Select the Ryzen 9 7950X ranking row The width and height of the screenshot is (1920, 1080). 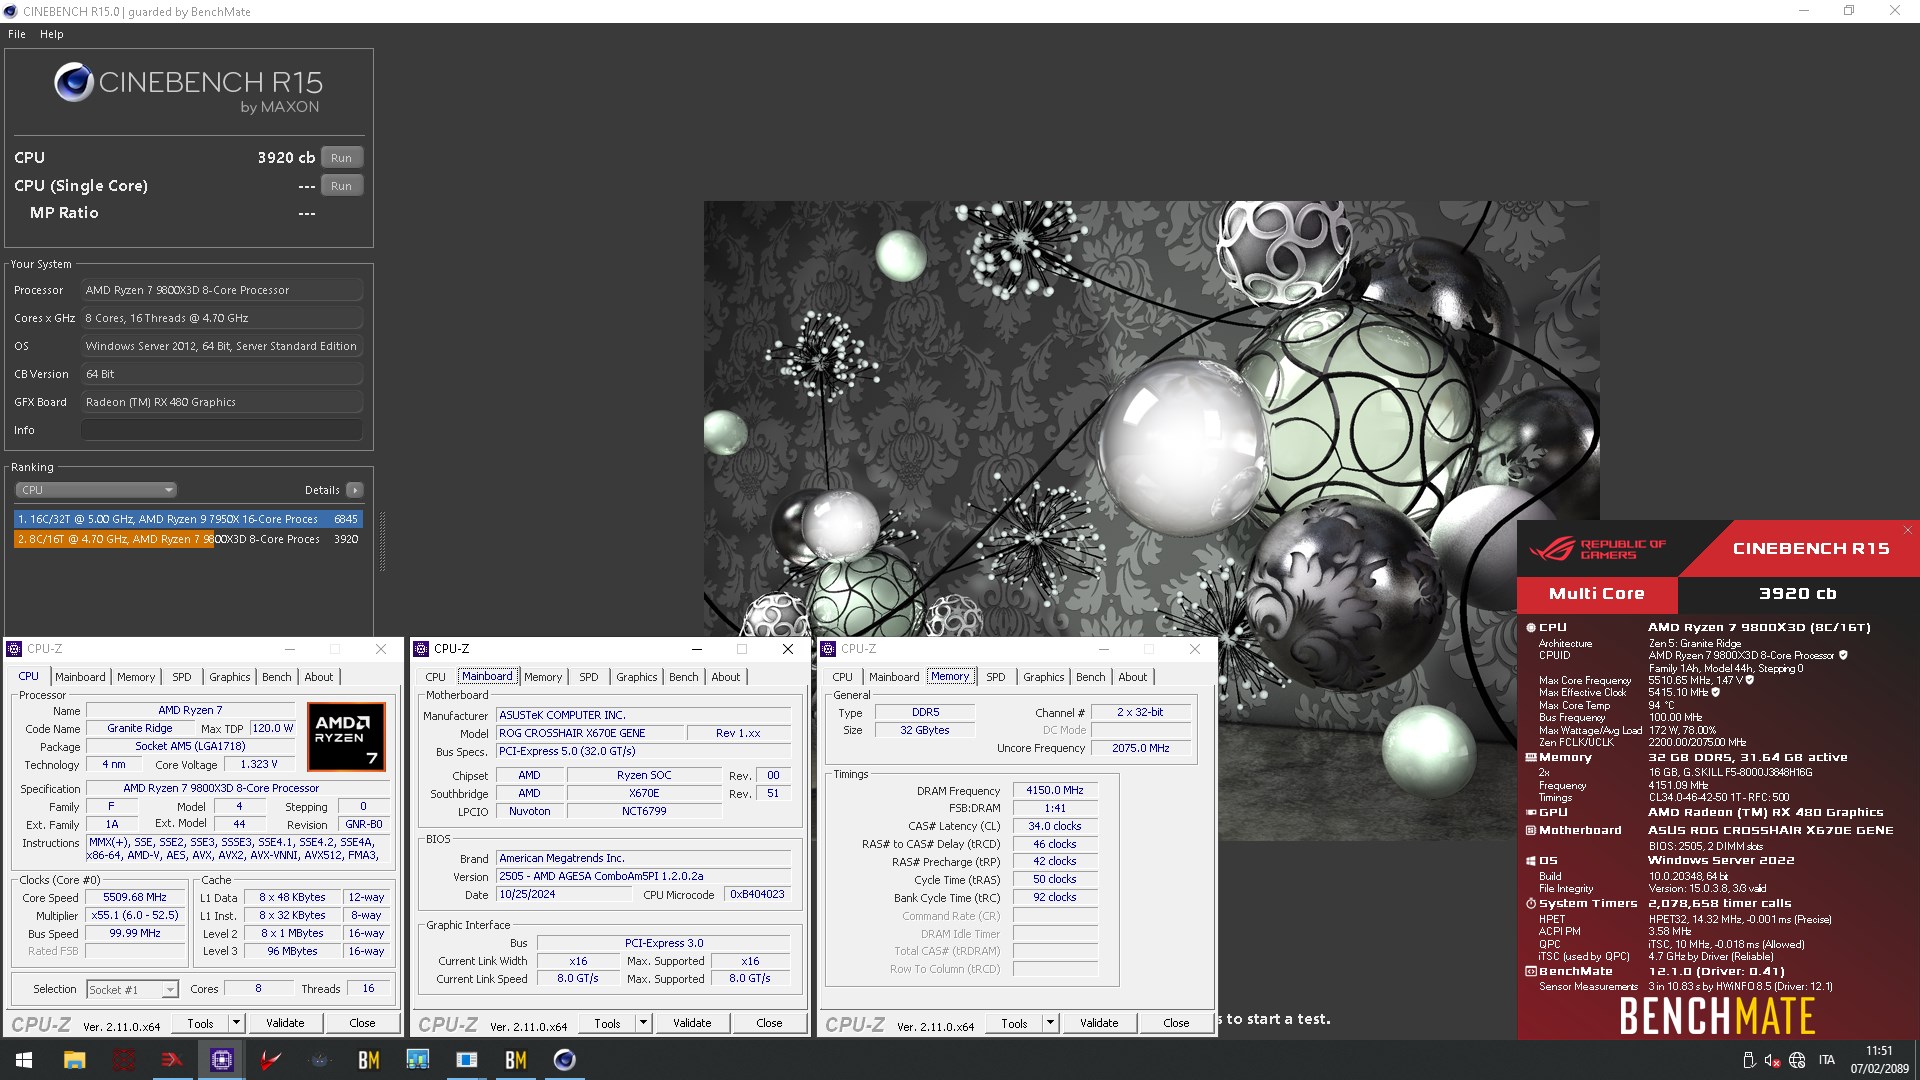pos(188,519)
